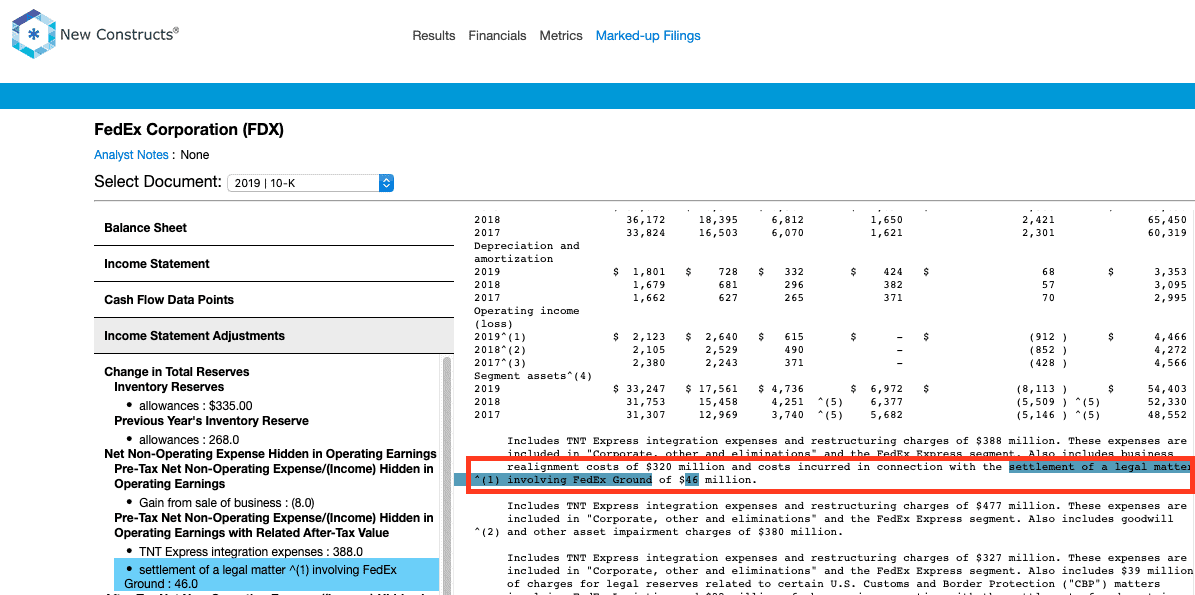The height and width of the screenshot is (595, 1195).
Task: Click the ^(2) footnote marker
Action: click(486, 532)
